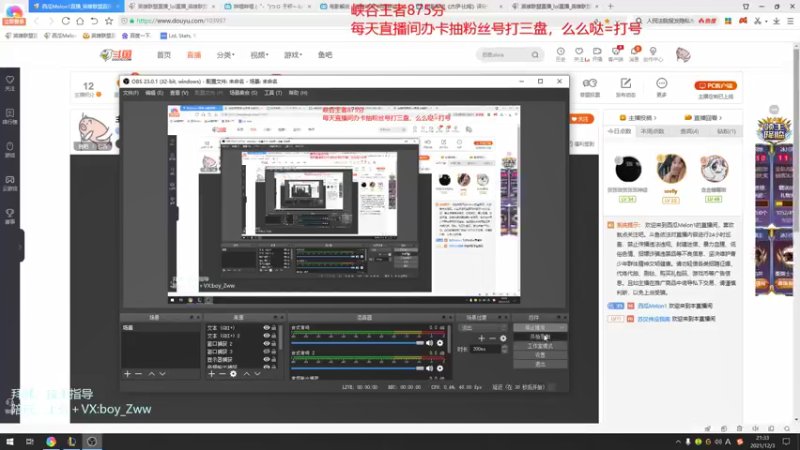Viewport: 800px width, 450px height.
Task: Toggle visibility eye of first text GDI+ source
Action: (x=266, y=328)
